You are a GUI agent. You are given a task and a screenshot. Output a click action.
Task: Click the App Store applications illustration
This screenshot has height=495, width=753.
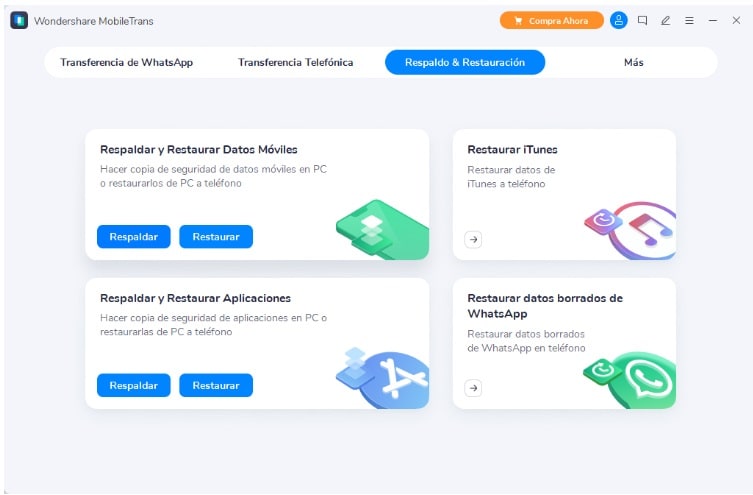383,378
